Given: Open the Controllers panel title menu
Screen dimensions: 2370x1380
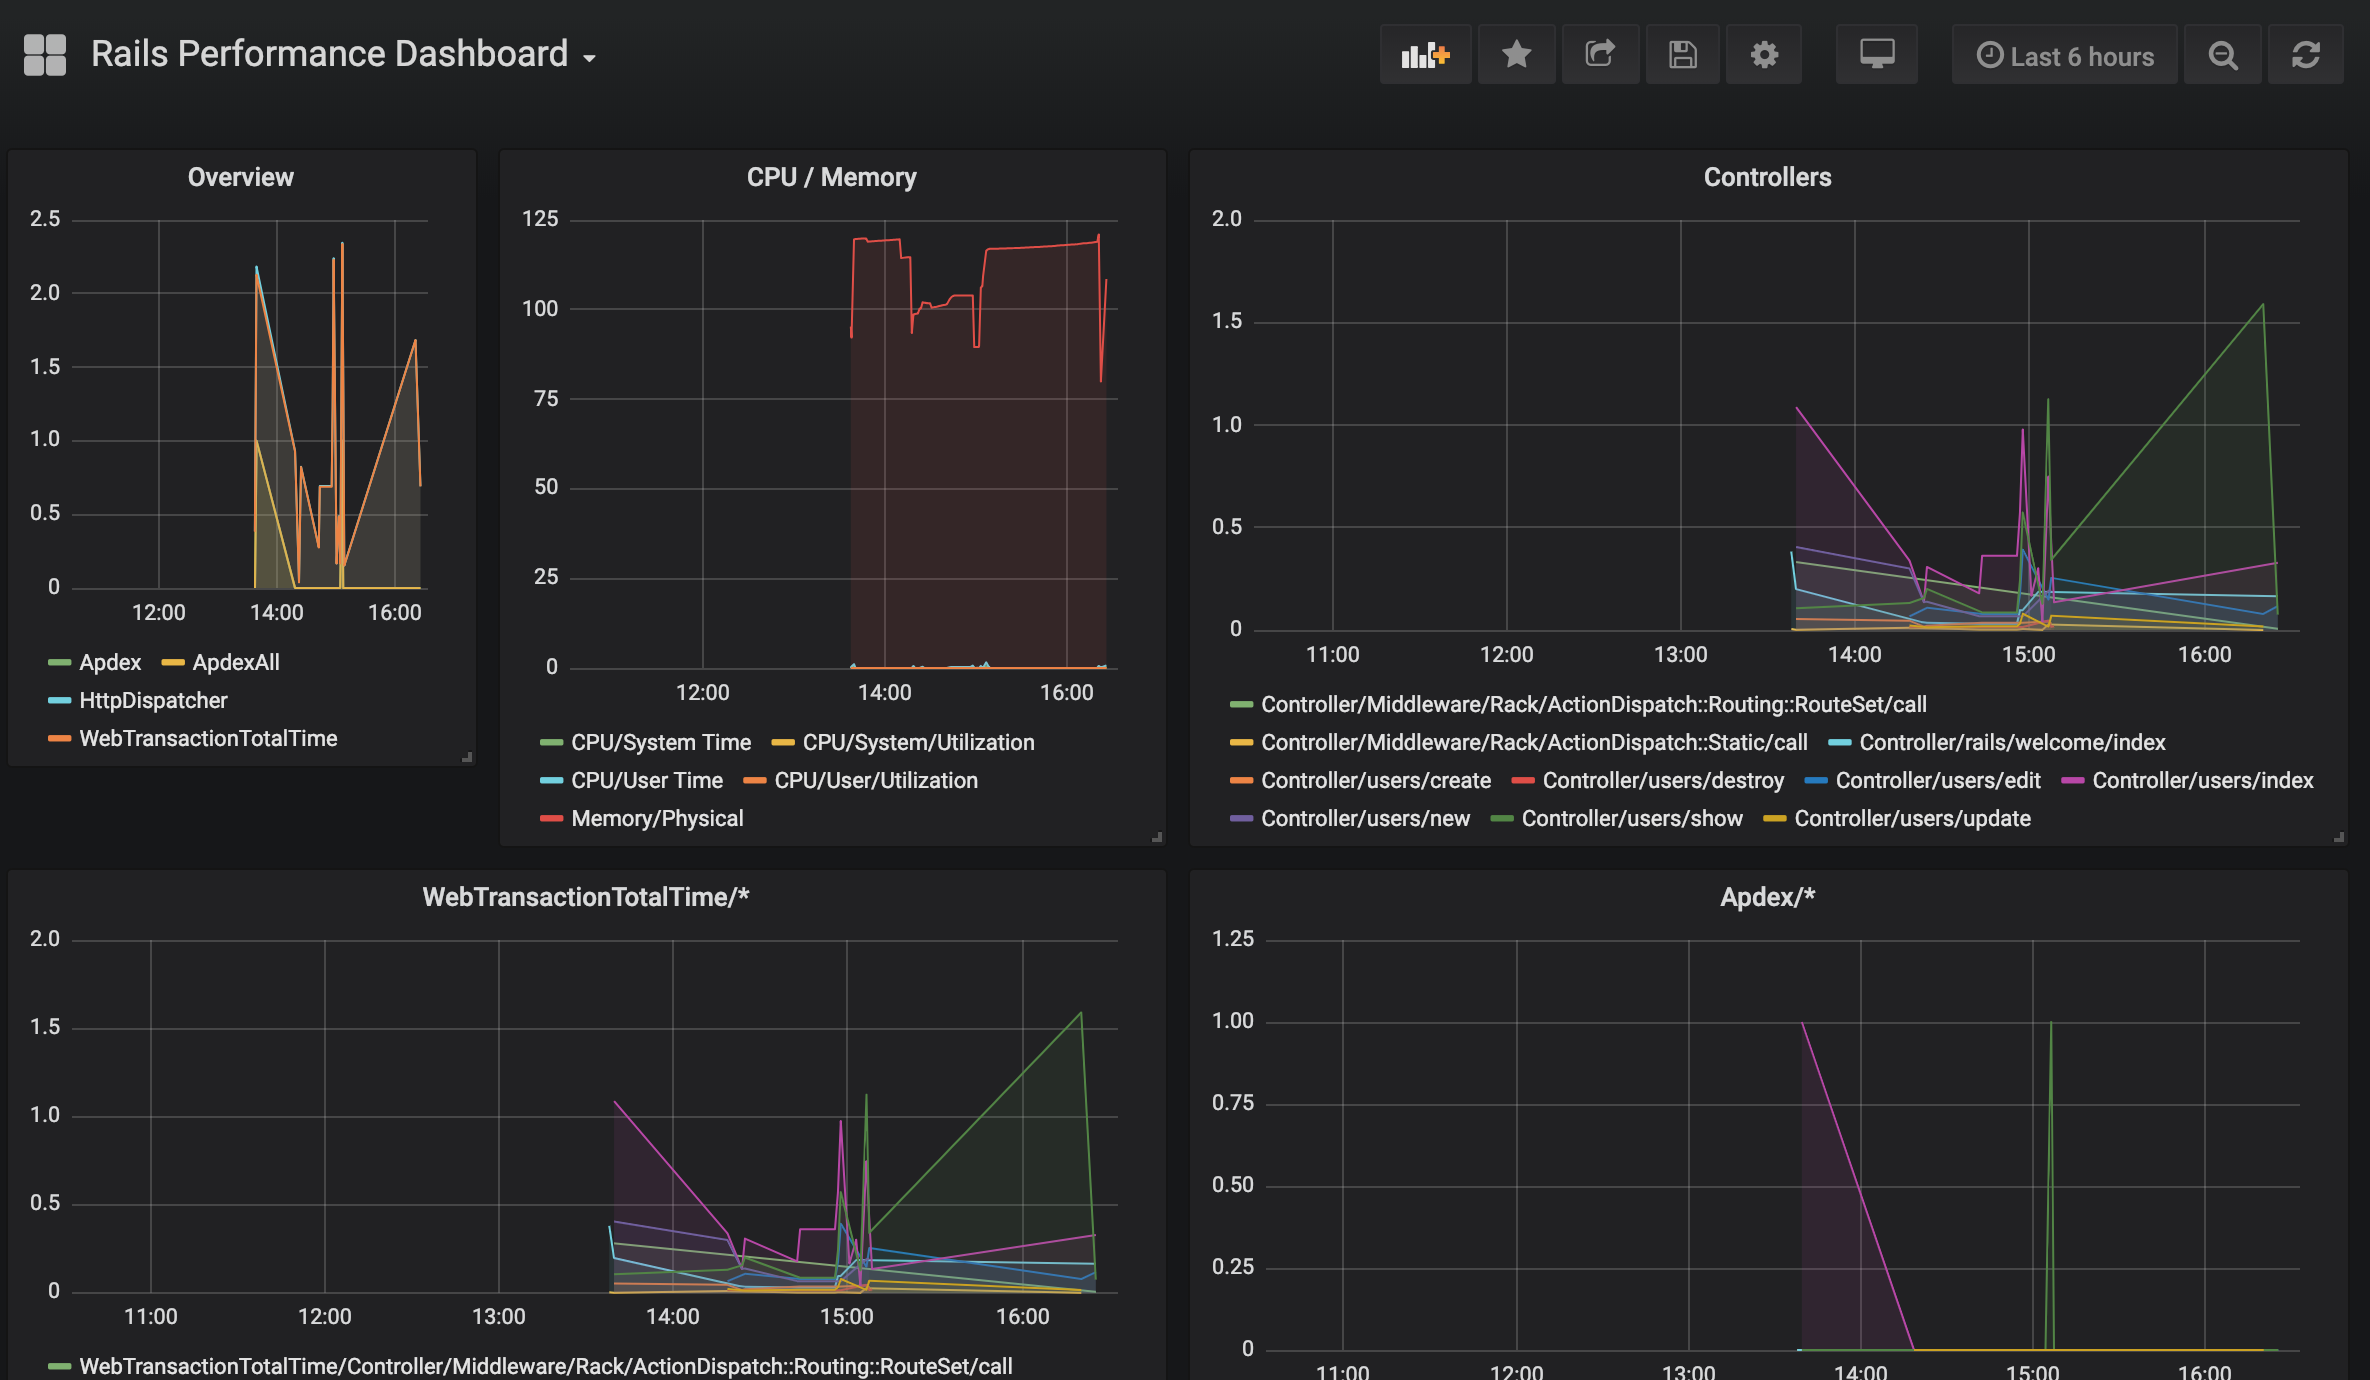Looking at the screenshot, I should pyautogui.click(x=1767, y=178).
